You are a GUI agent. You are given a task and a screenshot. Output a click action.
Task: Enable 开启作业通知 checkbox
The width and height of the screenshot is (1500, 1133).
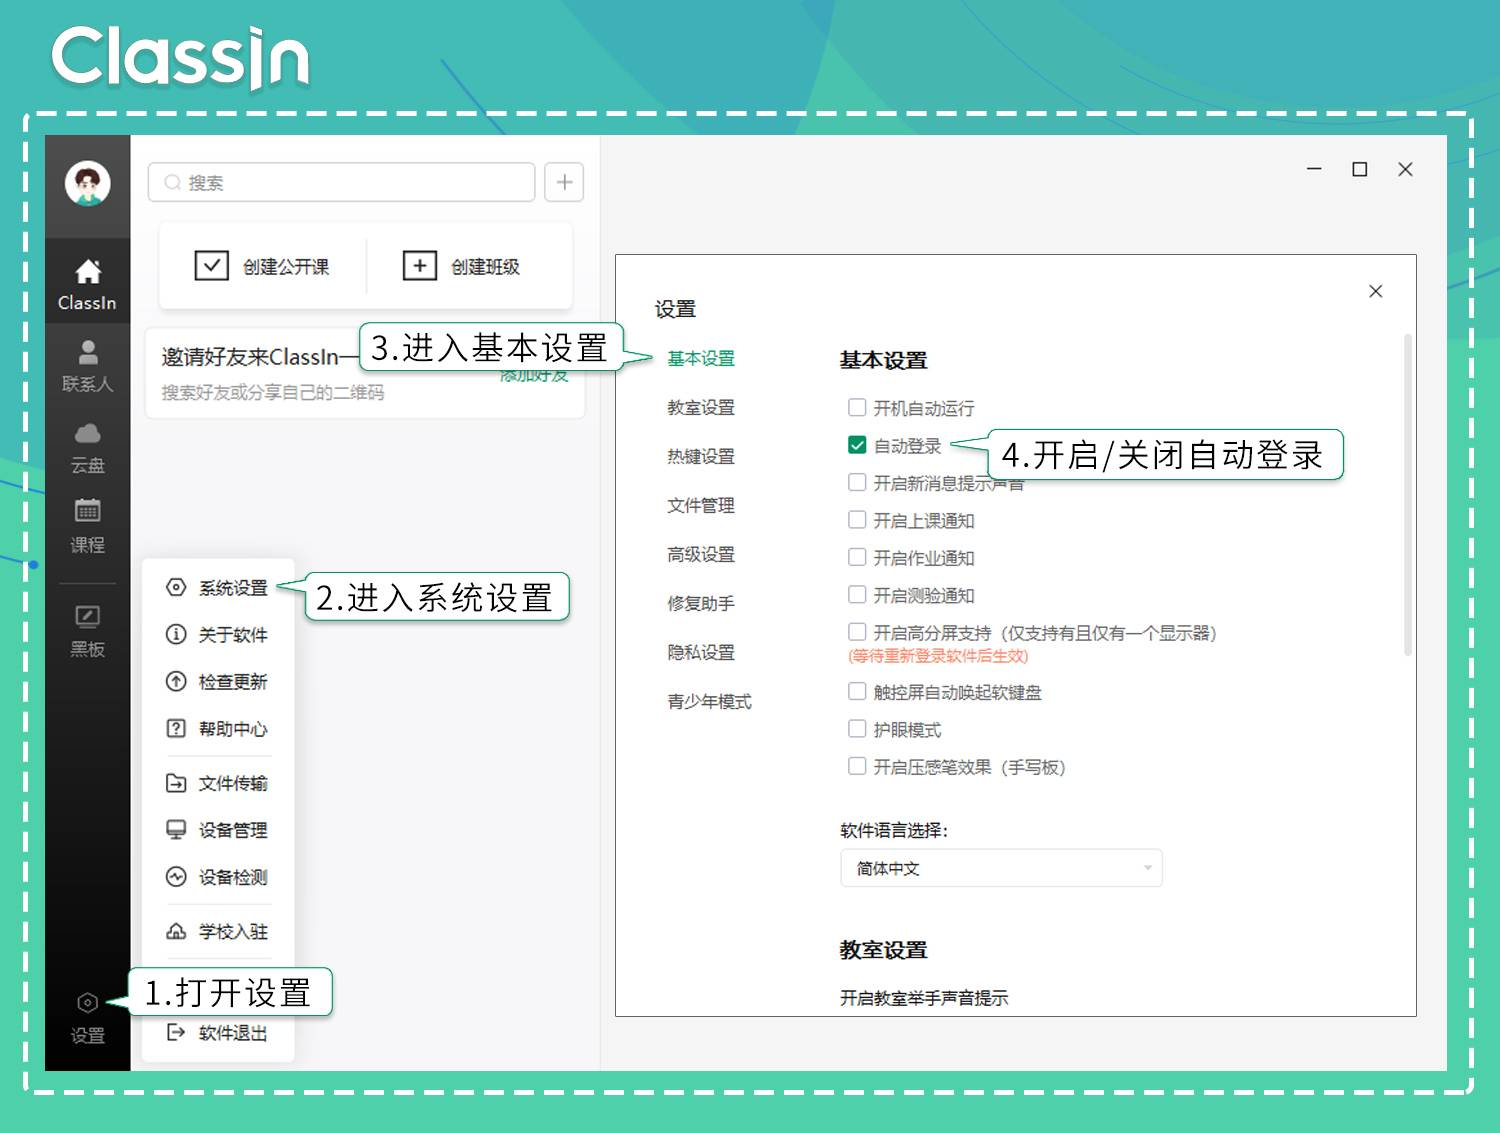(x=857, y=557)
